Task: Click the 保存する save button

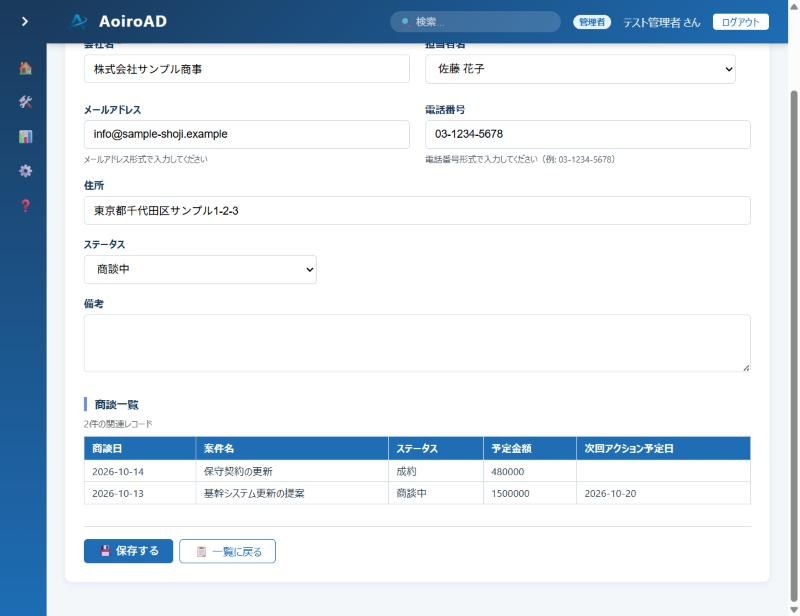Action: [129, 551]
